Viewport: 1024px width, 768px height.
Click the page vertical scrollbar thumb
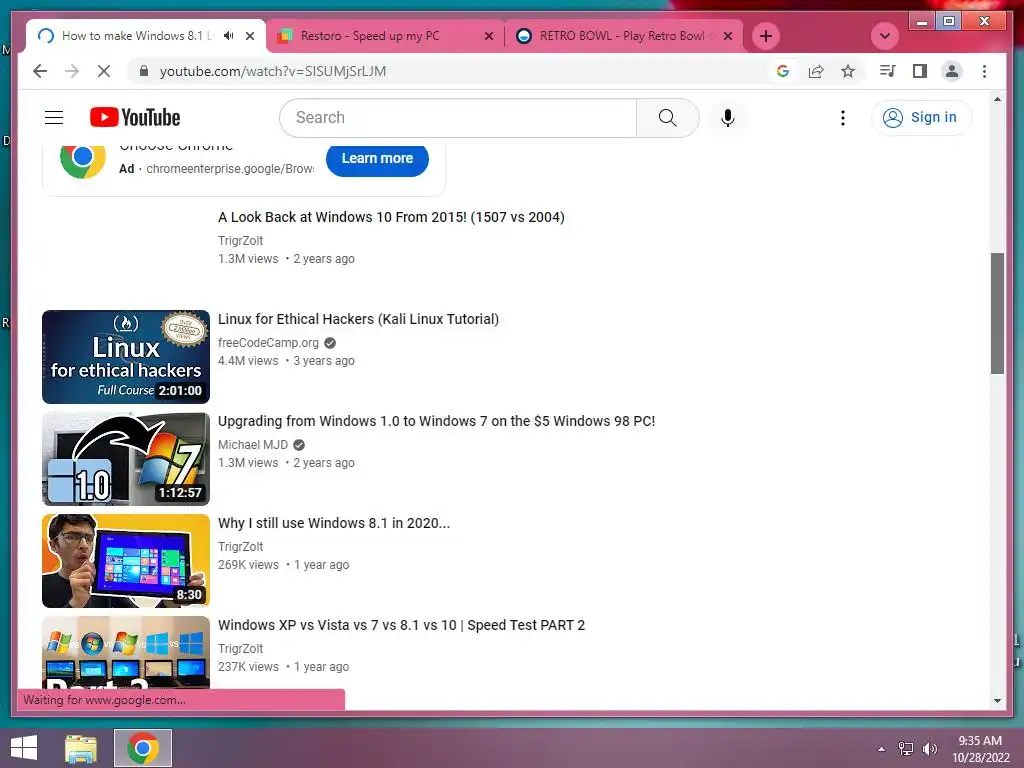coord(997,313)
